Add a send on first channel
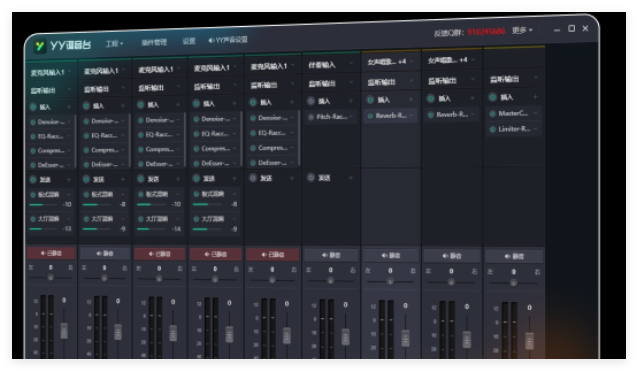The width and height of the screenshot is (638, 371). click(69, 179)
